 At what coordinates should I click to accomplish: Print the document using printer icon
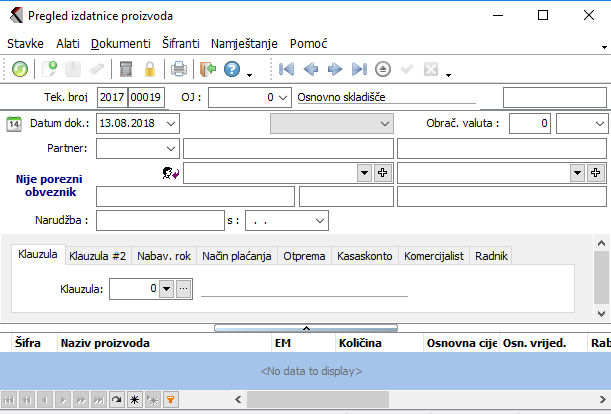(x=178, y=69)
